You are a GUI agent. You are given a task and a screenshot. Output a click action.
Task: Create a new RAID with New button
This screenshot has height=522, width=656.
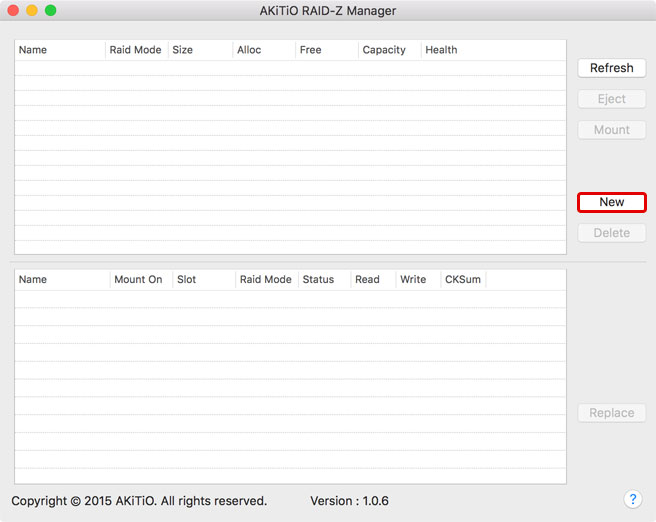(611, 202)
